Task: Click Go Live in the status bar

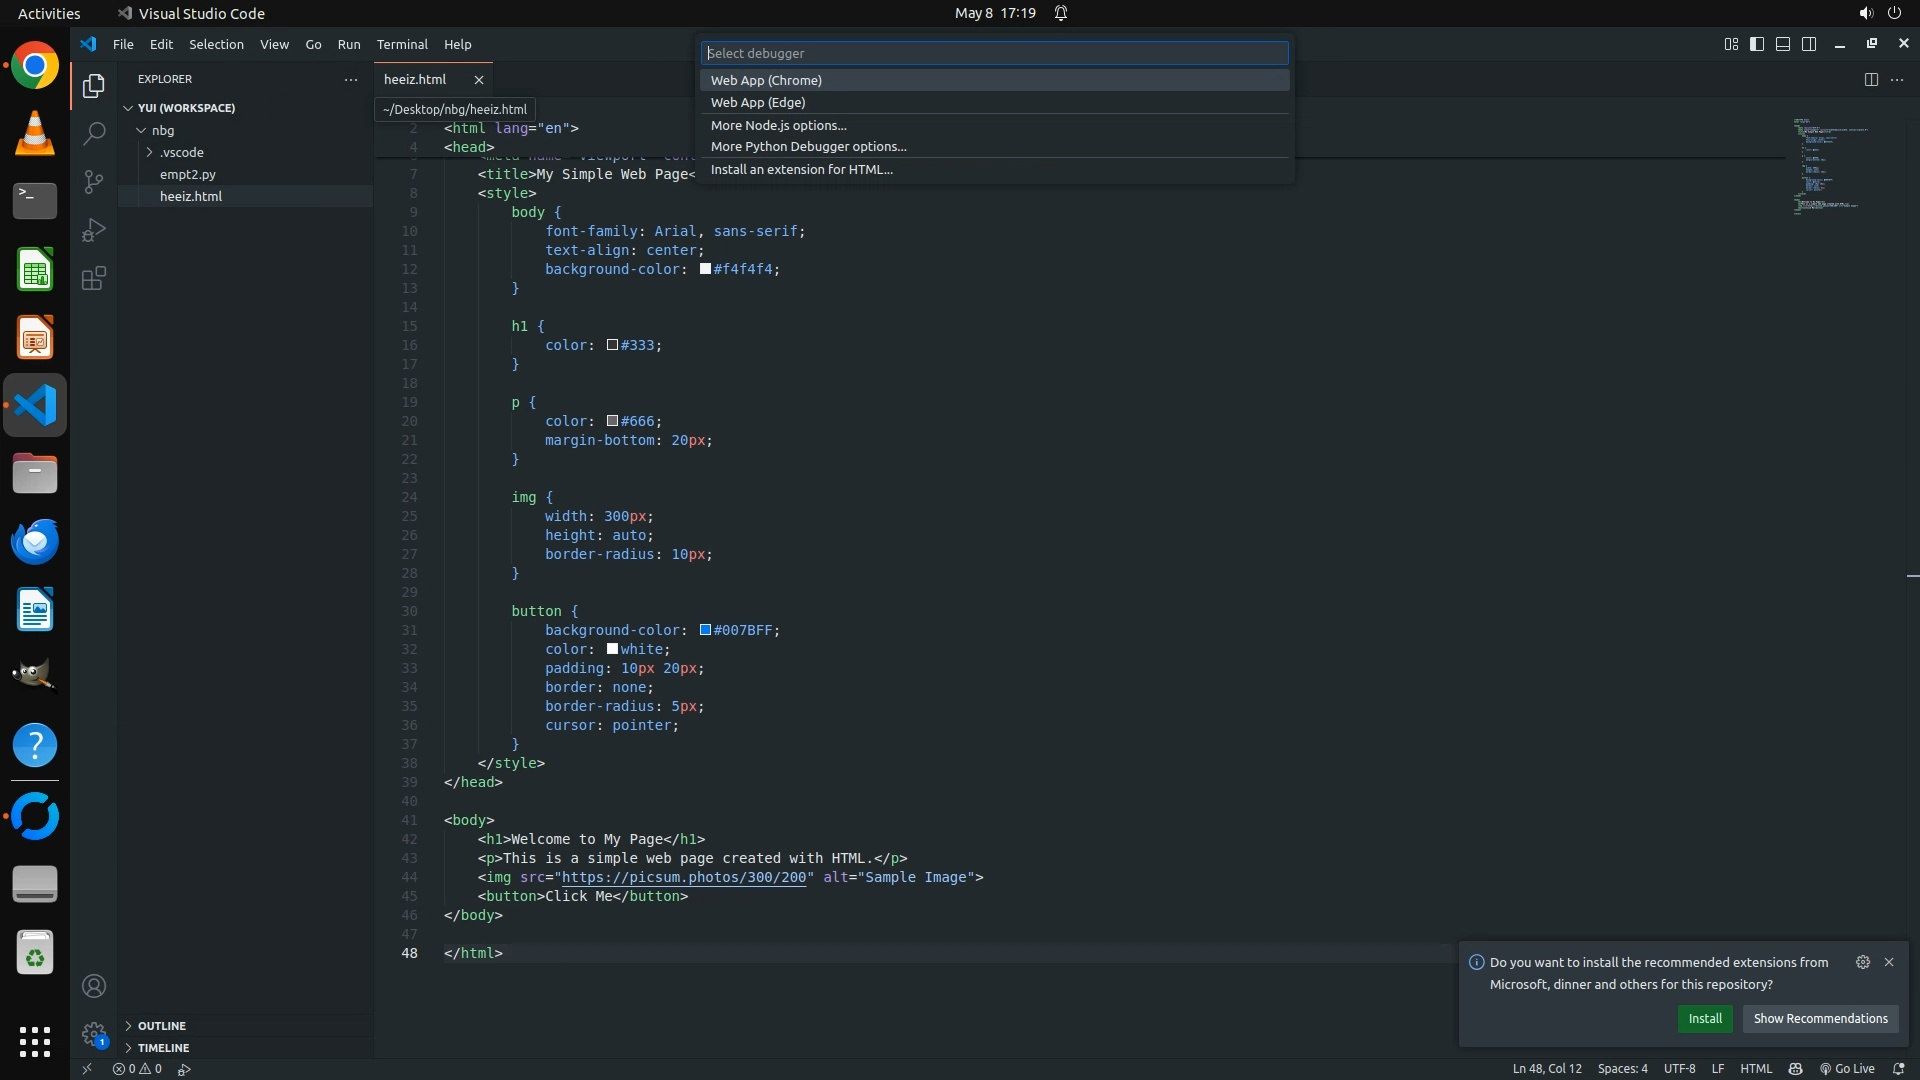Action: click(1847, 1069)
